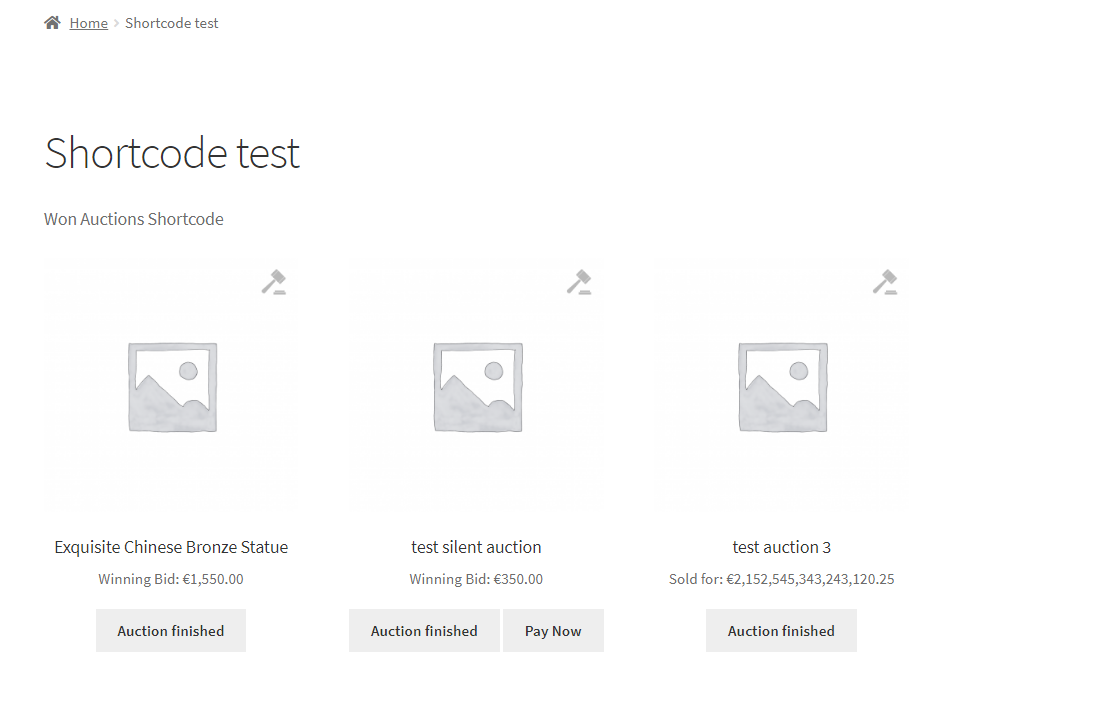Click gavel icon on test auction 3
The image size is (1098, 719).
tap(884, 282)
